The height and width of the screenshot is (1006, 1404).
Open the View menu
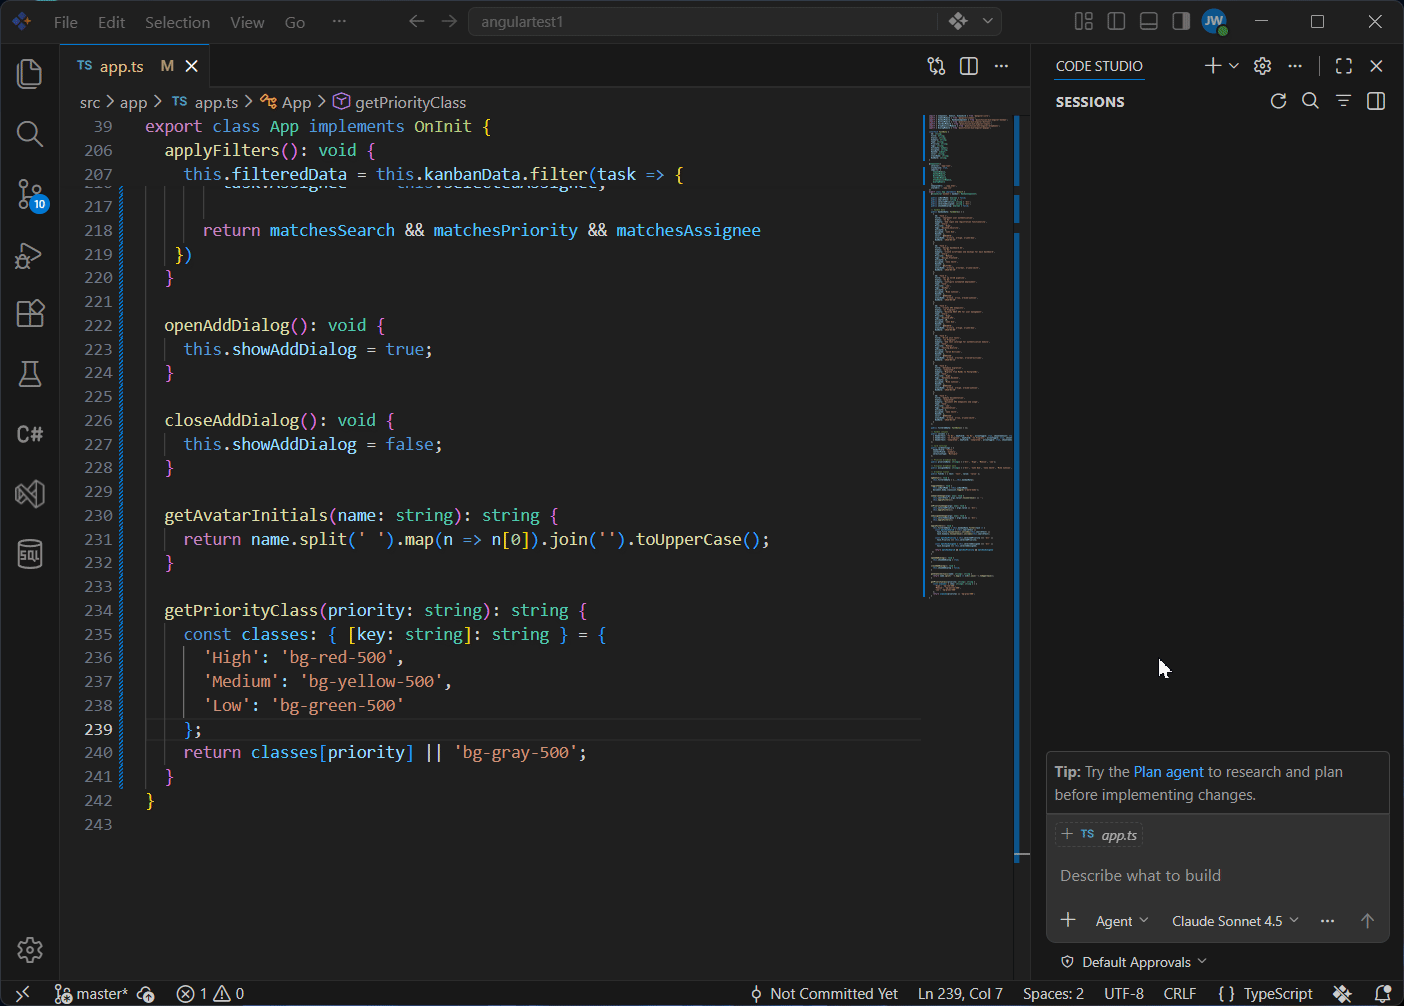point(247,22)
